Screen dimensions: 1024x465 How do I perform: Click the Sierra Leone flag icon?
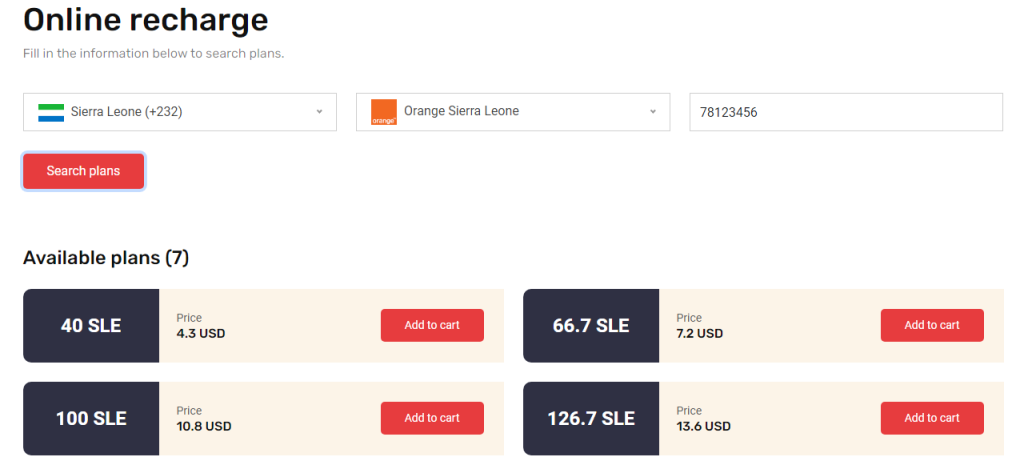(x=51, y=112)
